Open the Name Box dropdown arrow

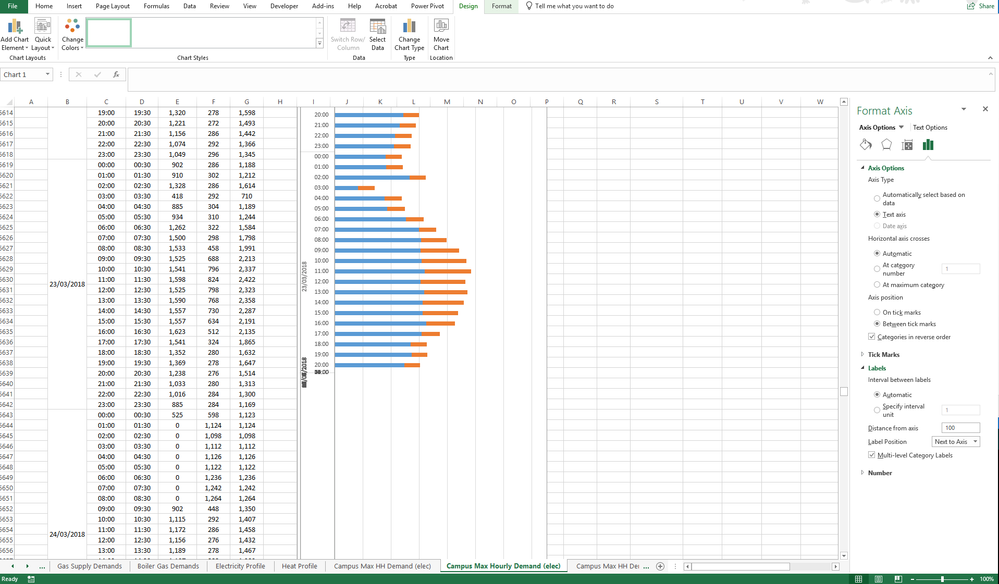pos(47,75)
